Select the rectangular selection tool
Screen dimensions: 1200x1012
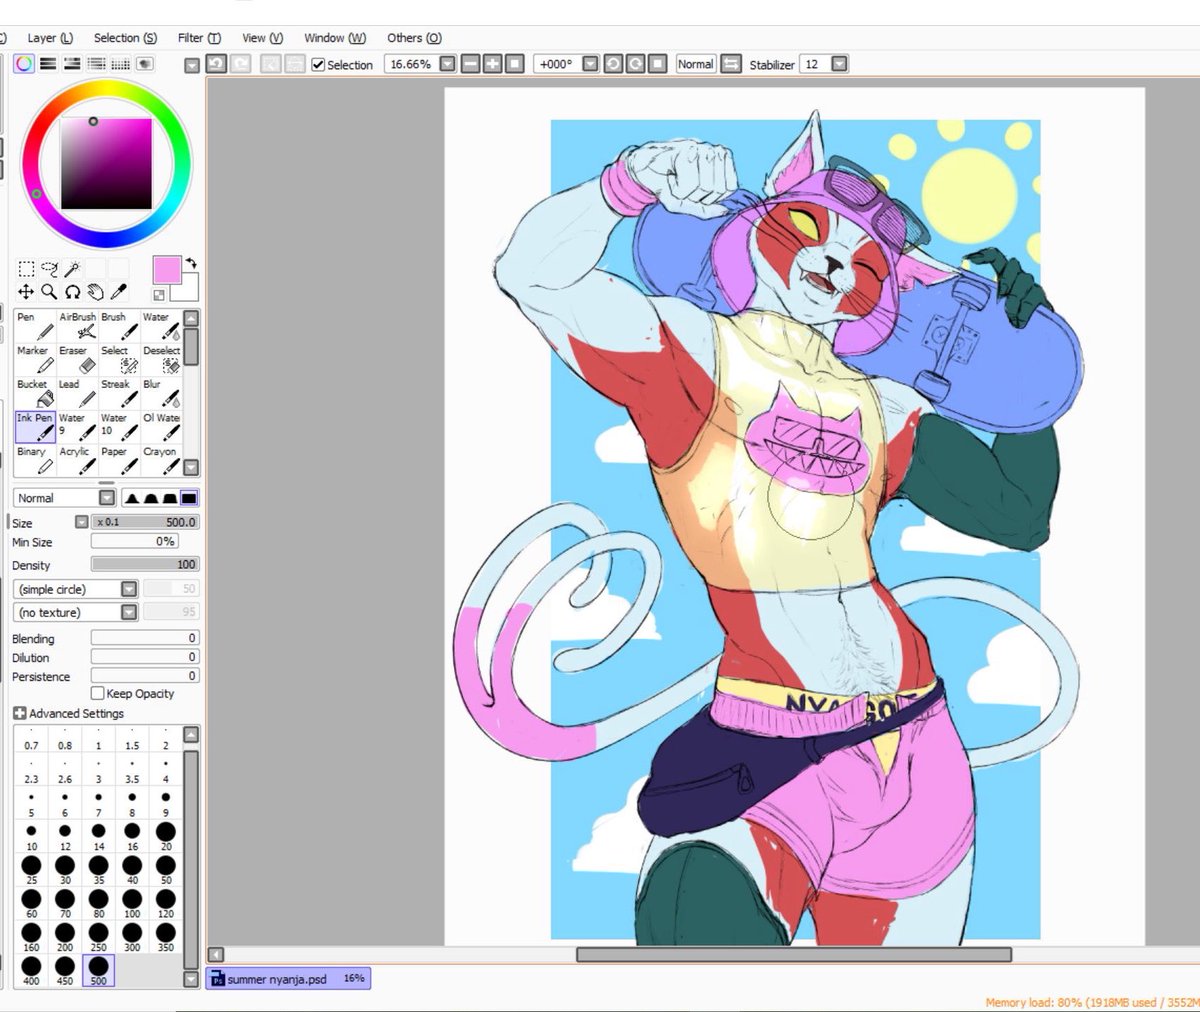26,268
